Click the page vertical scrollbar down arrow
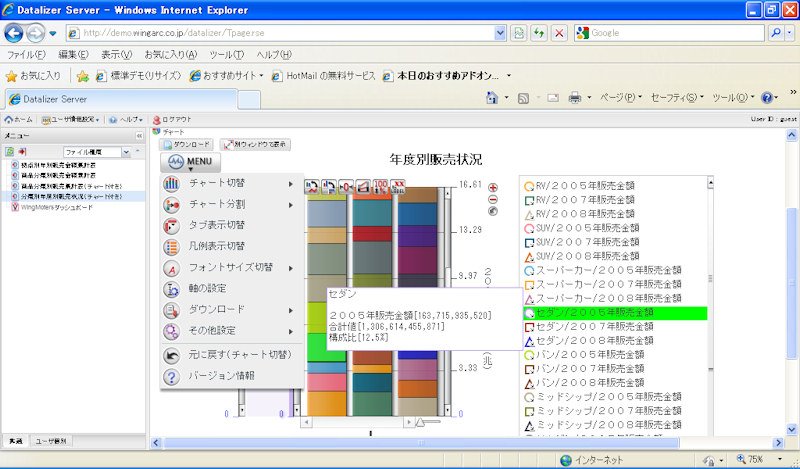Viewport: 800px width, 469px height. 791,430
